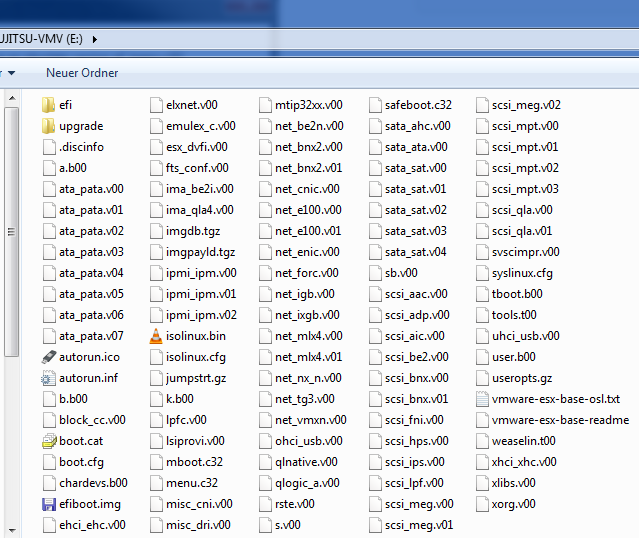
Task: Click the isolinux.cfg file icon
Action: point(156,357)
